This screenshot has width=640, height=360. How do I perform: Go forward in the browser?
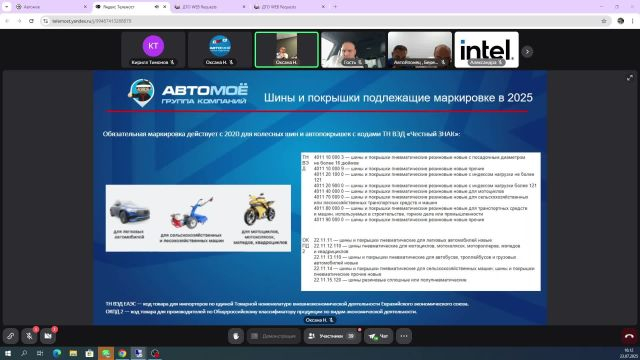pos(19,21)
